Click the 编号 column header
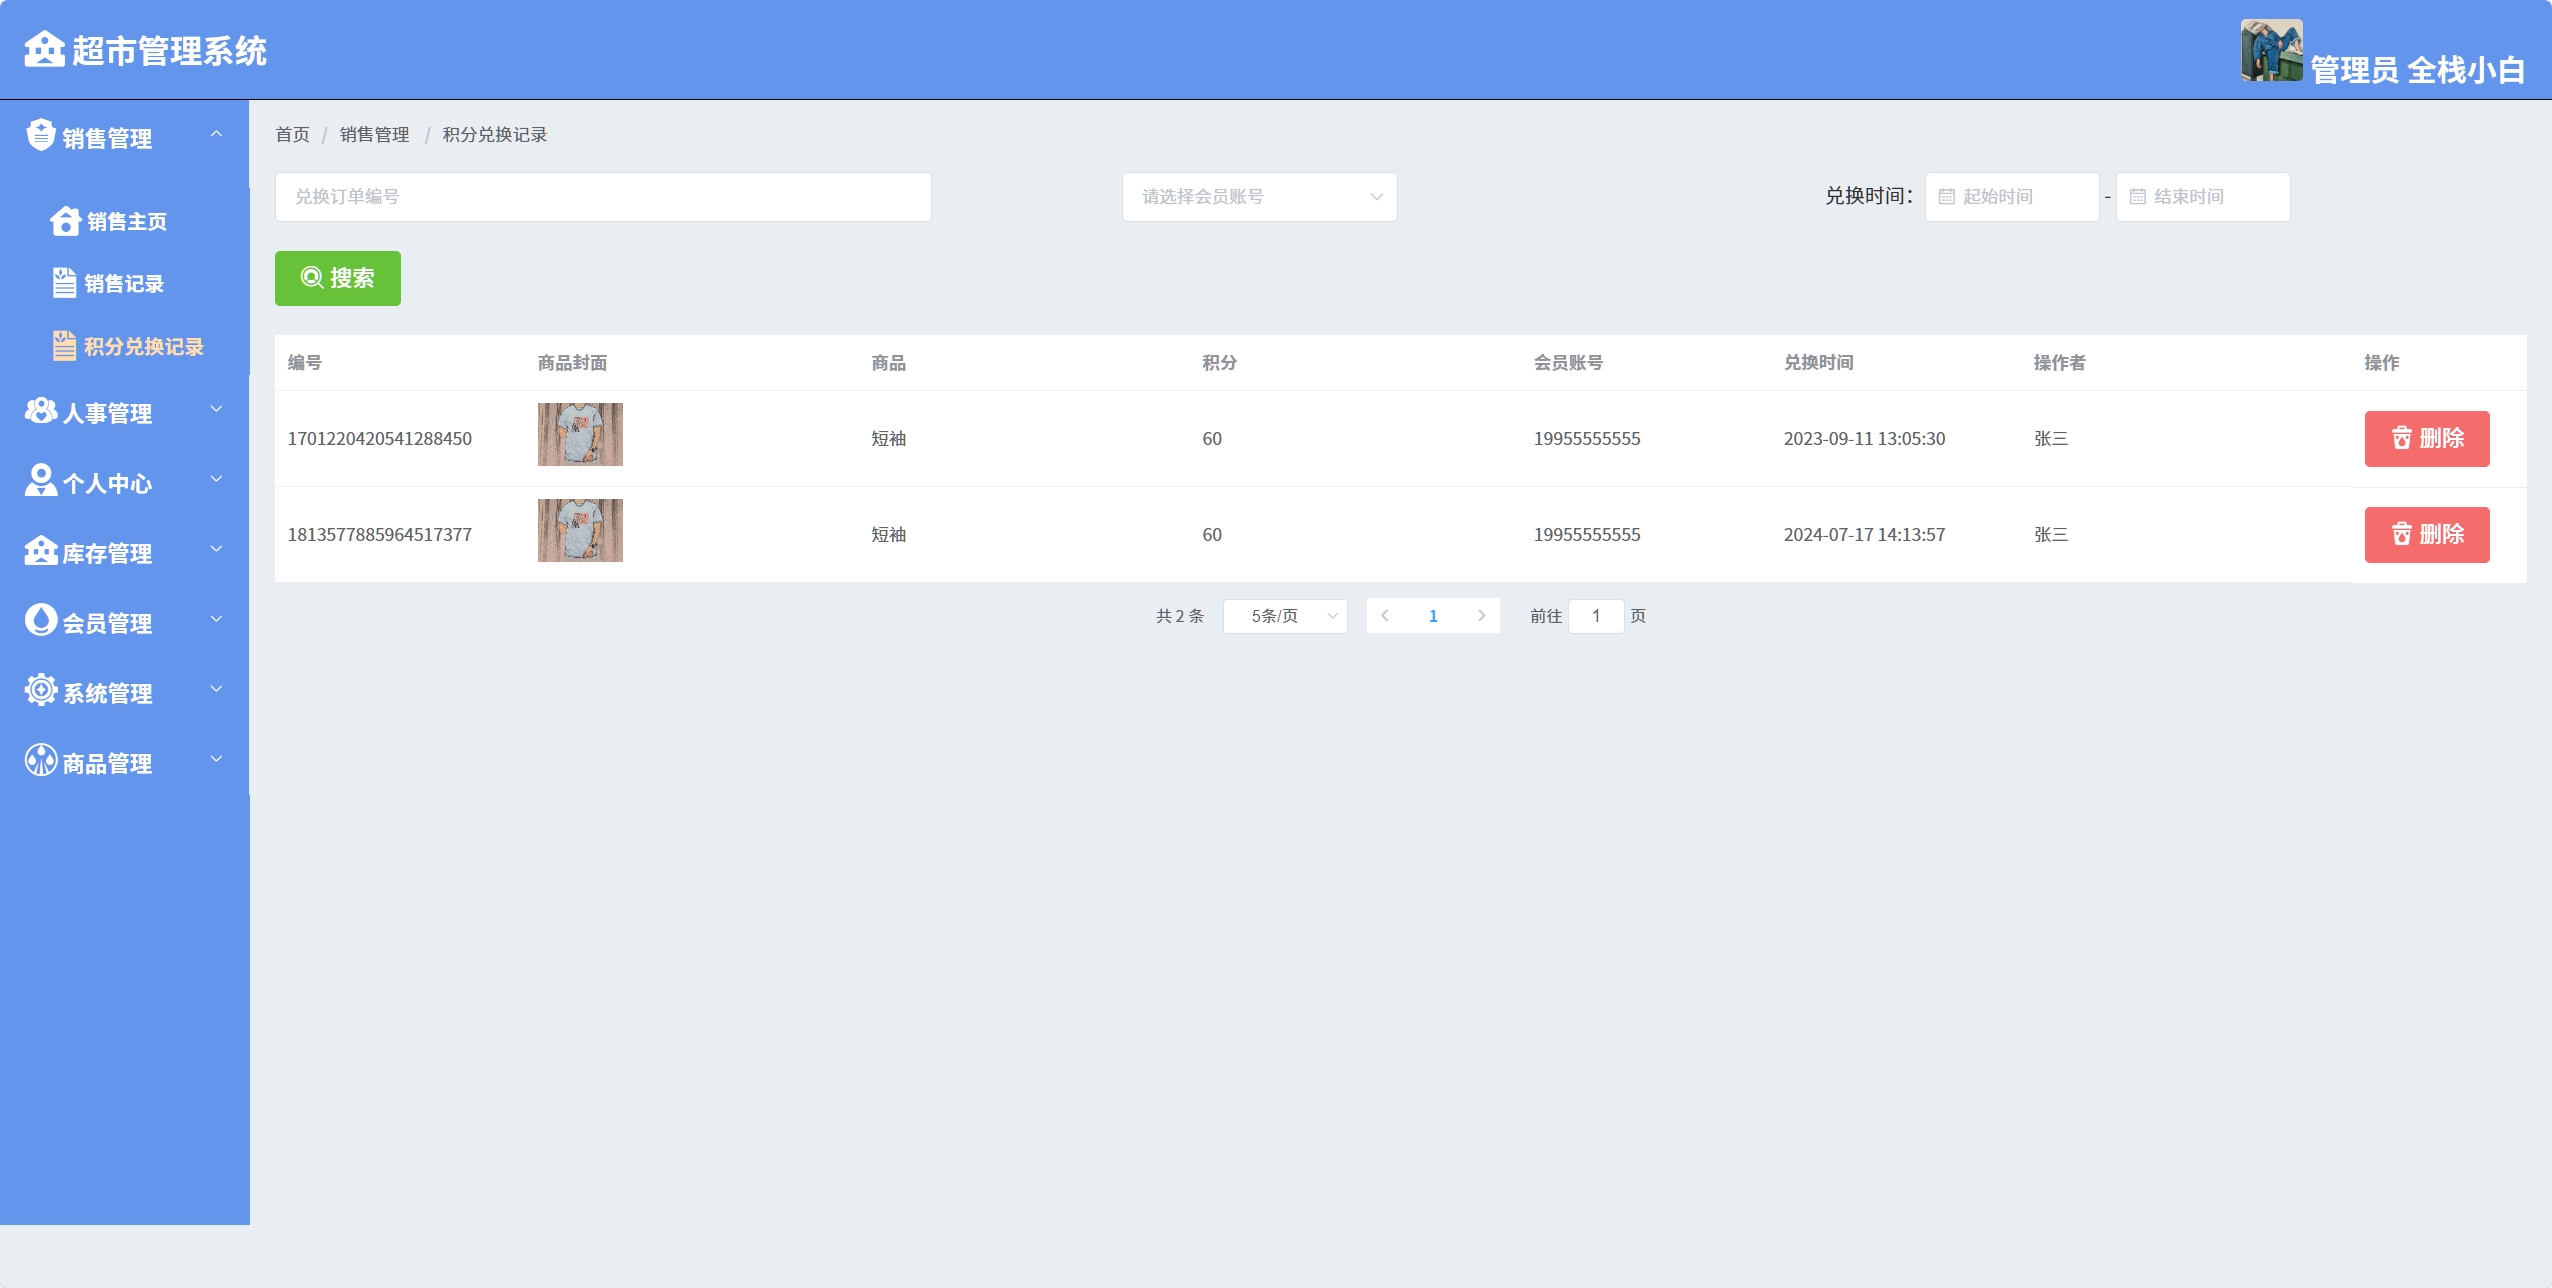Screen dimensions: 2552x1288 click(305, 362)
